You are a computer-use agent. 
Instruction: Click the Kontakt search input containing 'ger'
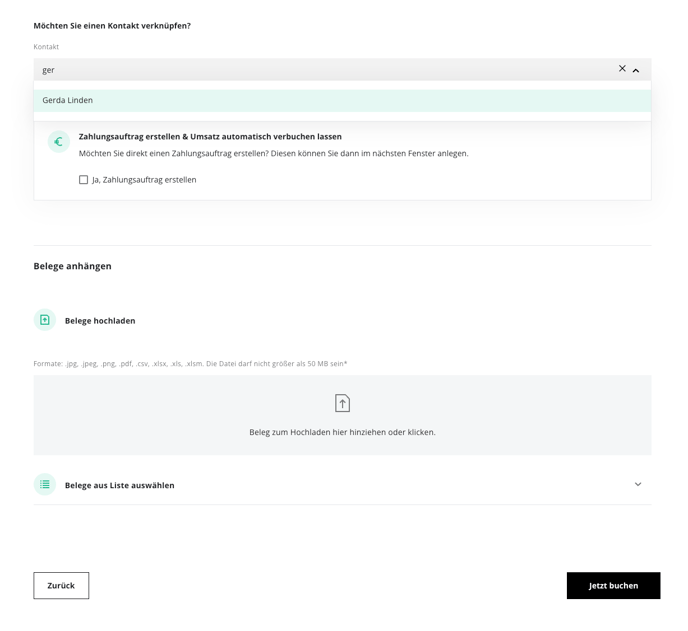325,70
